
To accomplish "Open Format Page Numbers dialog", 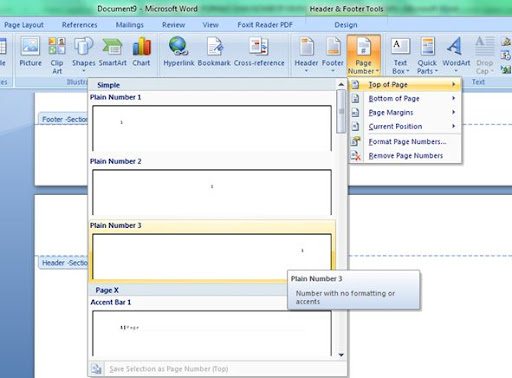I will [x=405, y=142].
